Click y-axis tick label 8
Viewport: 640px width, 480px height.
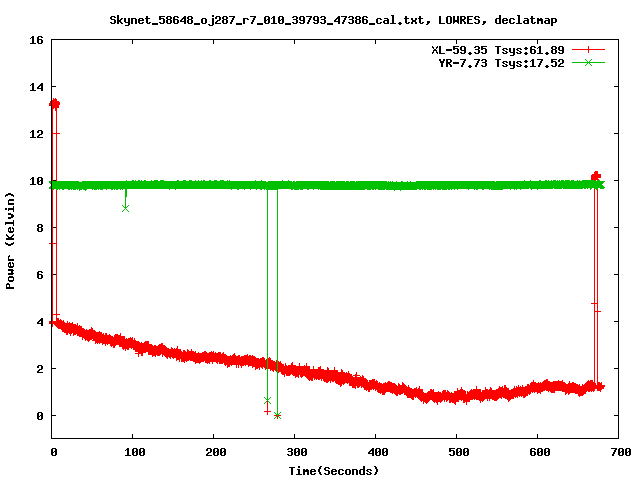pos(40,228)
